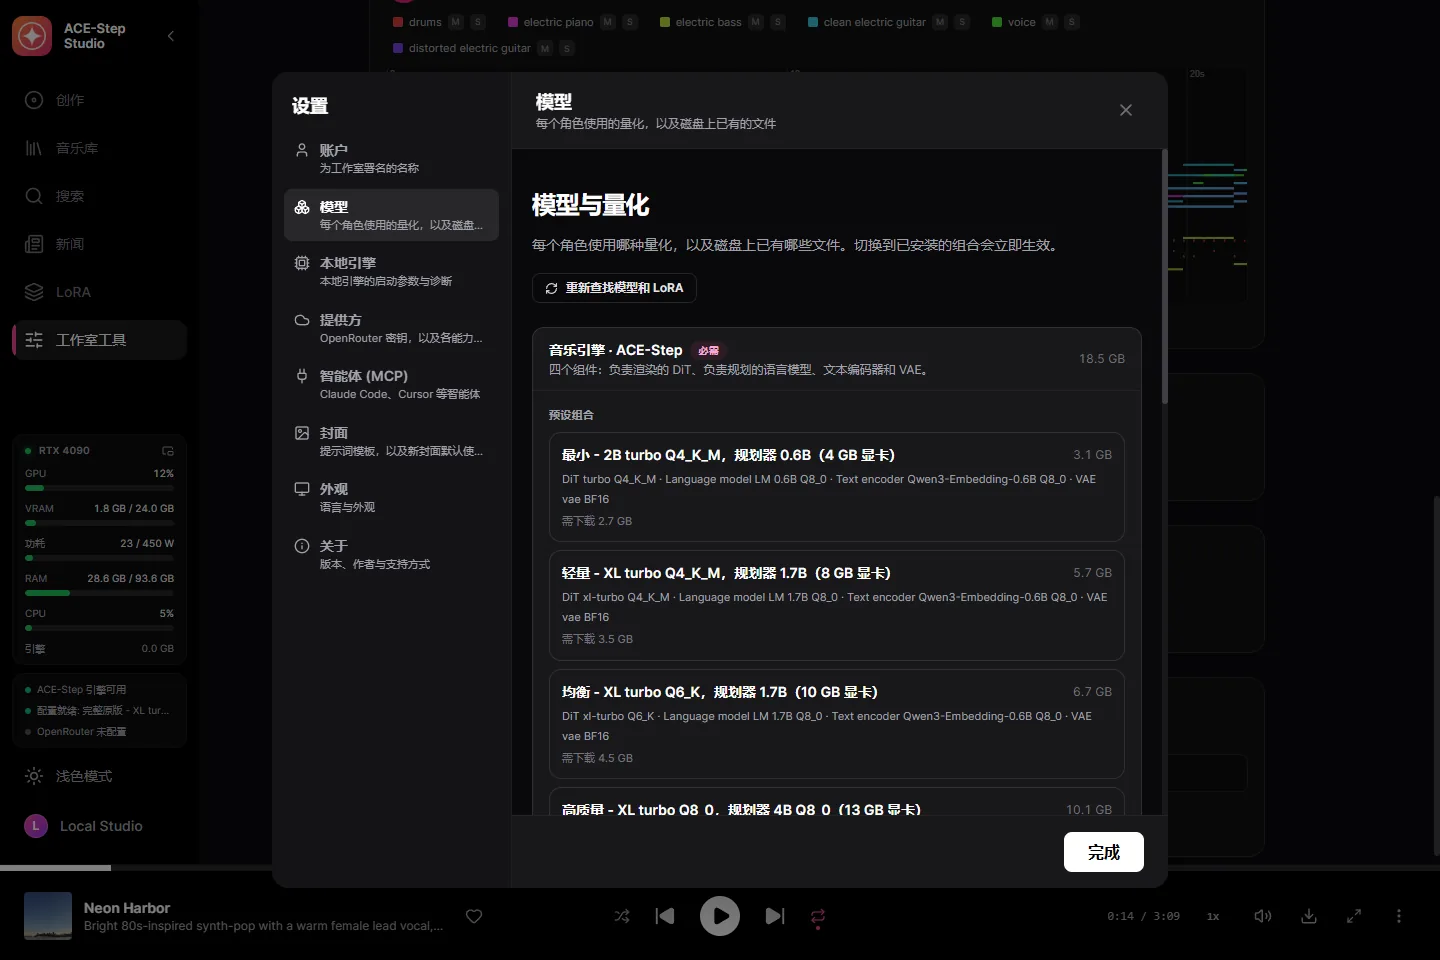This screenshot has width=1440, height=960.
Task: Click the voice track green color swatch
Action: (x=997, y=22)
